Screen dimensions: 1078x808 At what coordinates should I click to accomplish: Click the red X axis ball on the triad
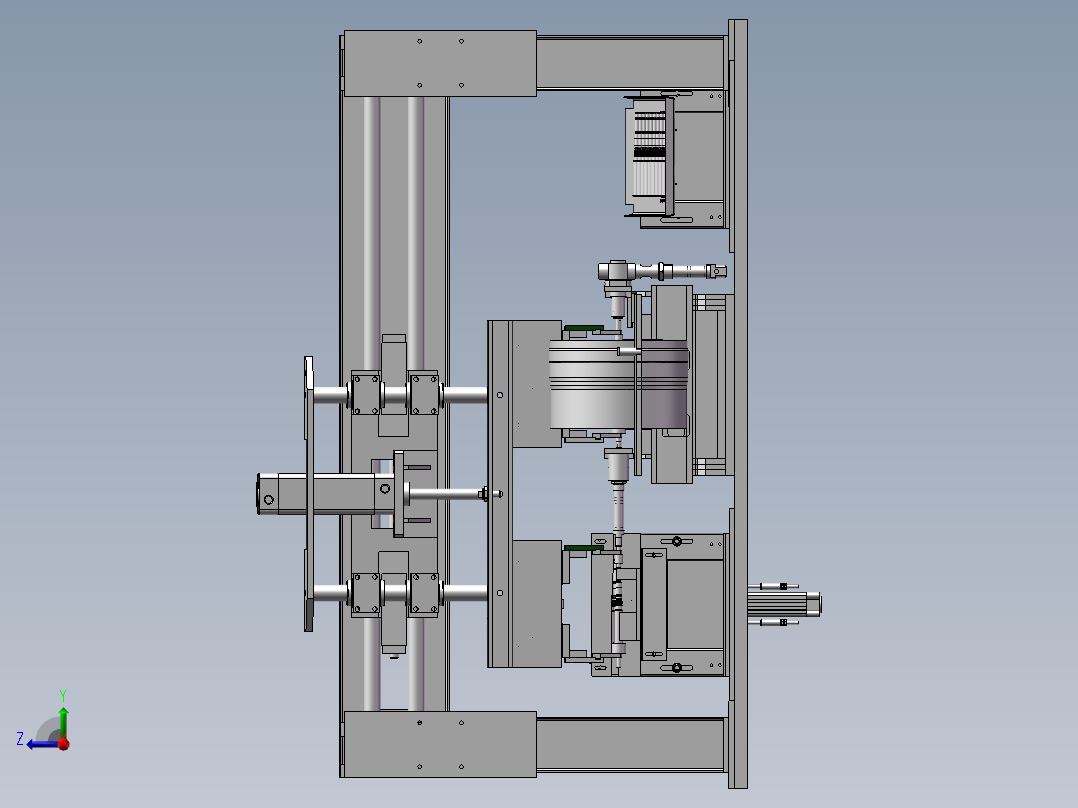(x=64, y=744)
